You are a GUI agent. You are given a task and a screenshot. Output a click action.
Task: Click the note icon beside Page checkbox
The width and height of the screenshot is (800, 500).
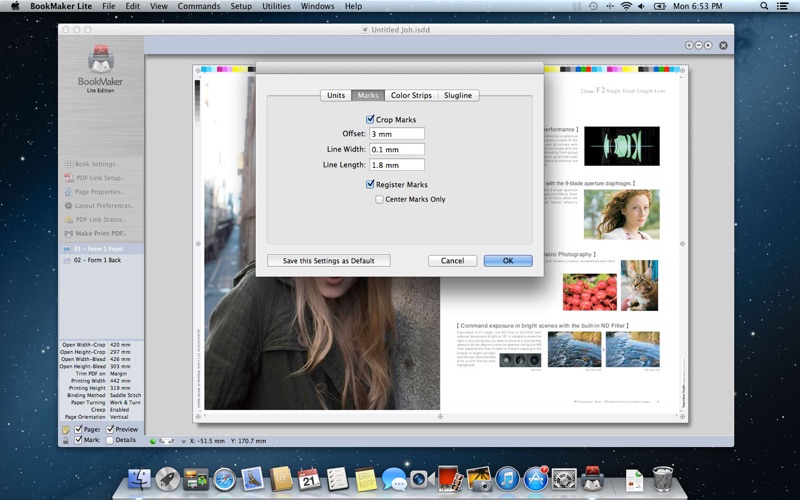66,429
